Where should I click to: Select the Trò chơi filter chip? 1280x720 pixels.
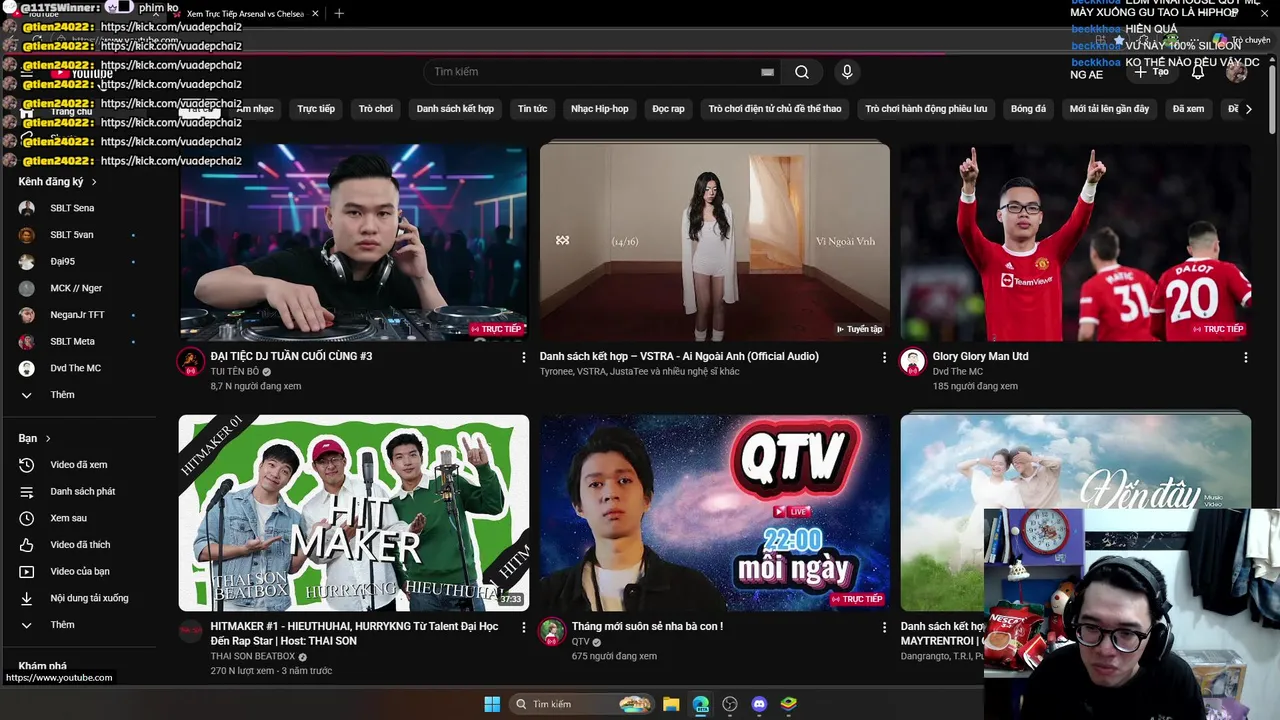tap(376, 109)
